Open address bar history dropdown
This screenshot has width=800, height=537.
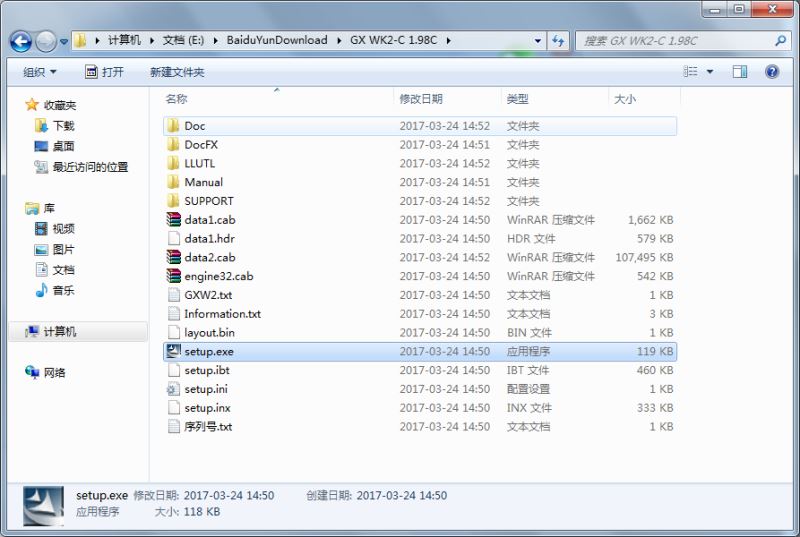pos(538,41)
